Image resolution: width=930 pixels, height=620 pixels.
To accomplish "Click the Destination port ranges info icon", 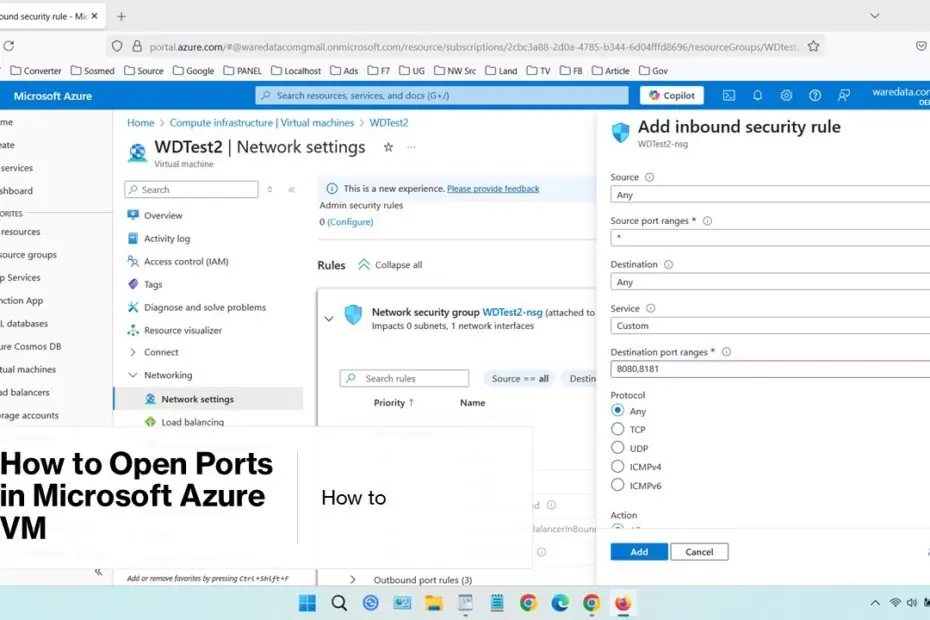I will 726,352.
